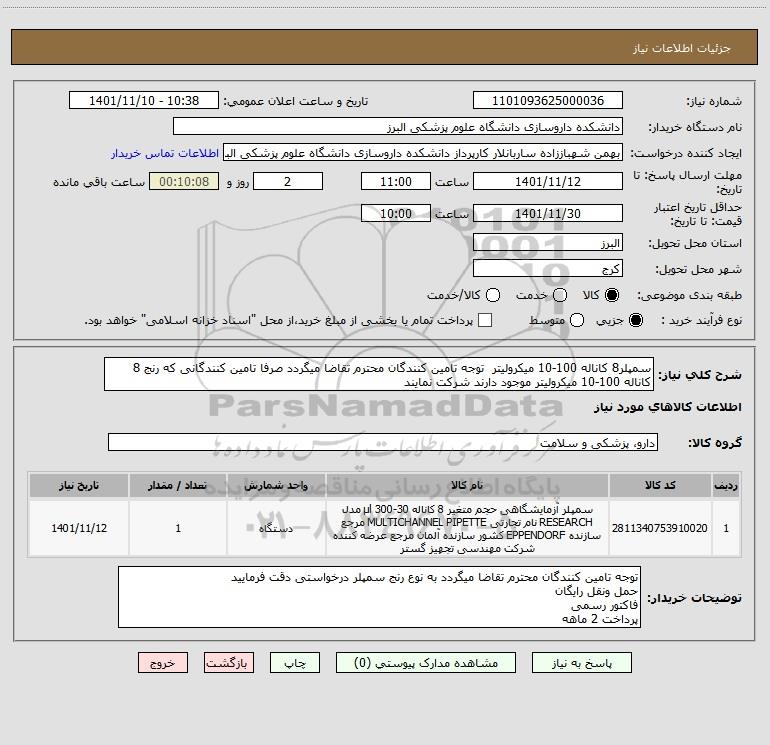Click the پاسخ به نیاز button

point(582,663)
